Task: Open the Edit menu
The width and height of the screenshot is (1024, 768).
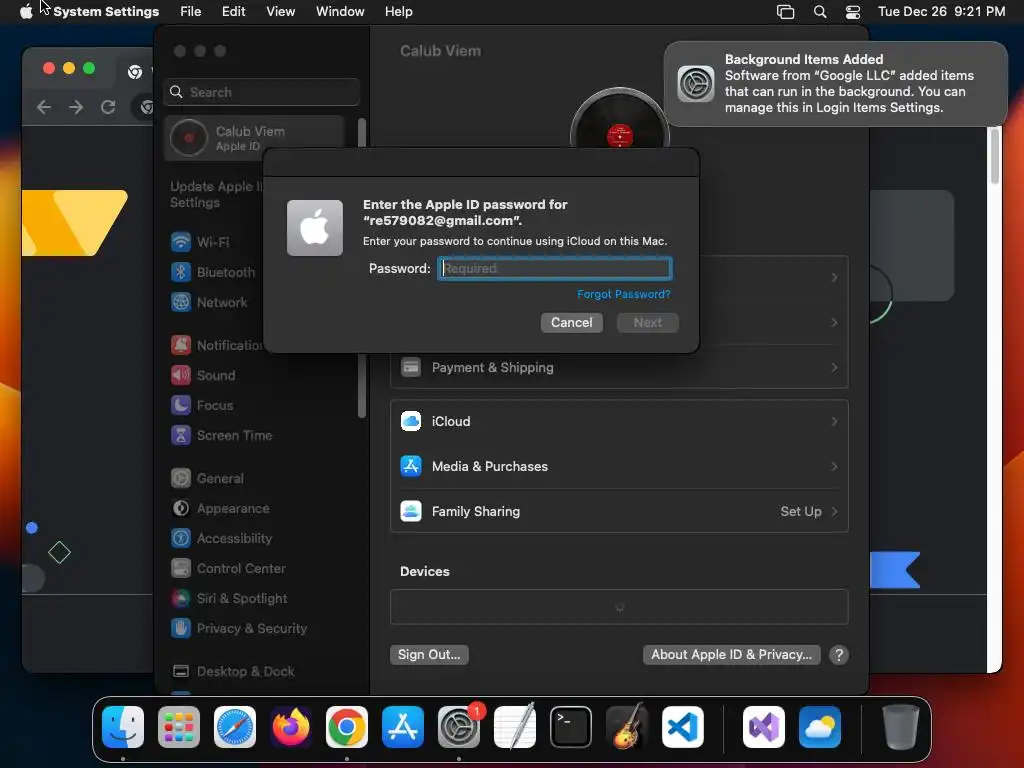Action: click(x=233, y=12)
